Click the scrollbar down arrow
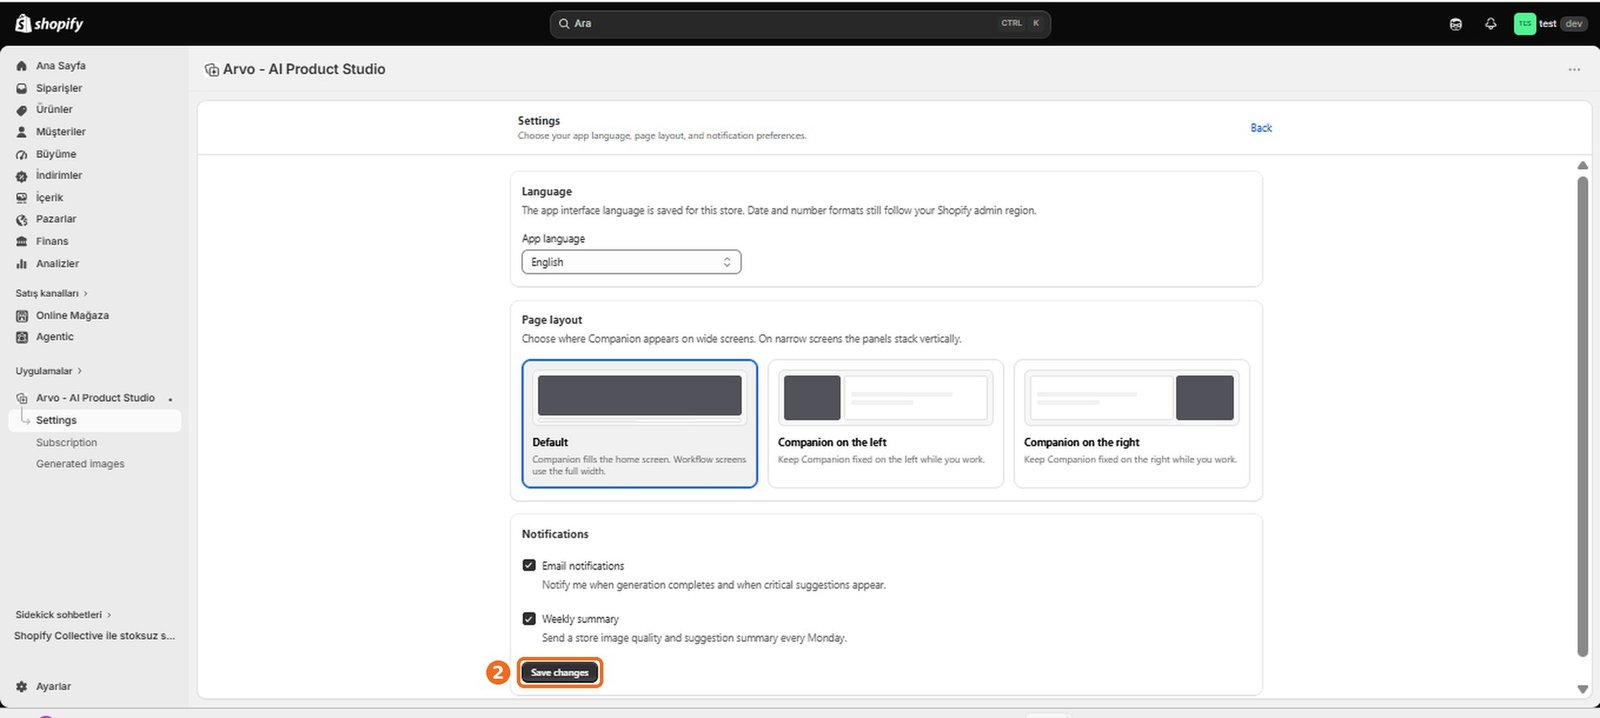Viewport: 1600px width, 718px height. [1582, 689]
